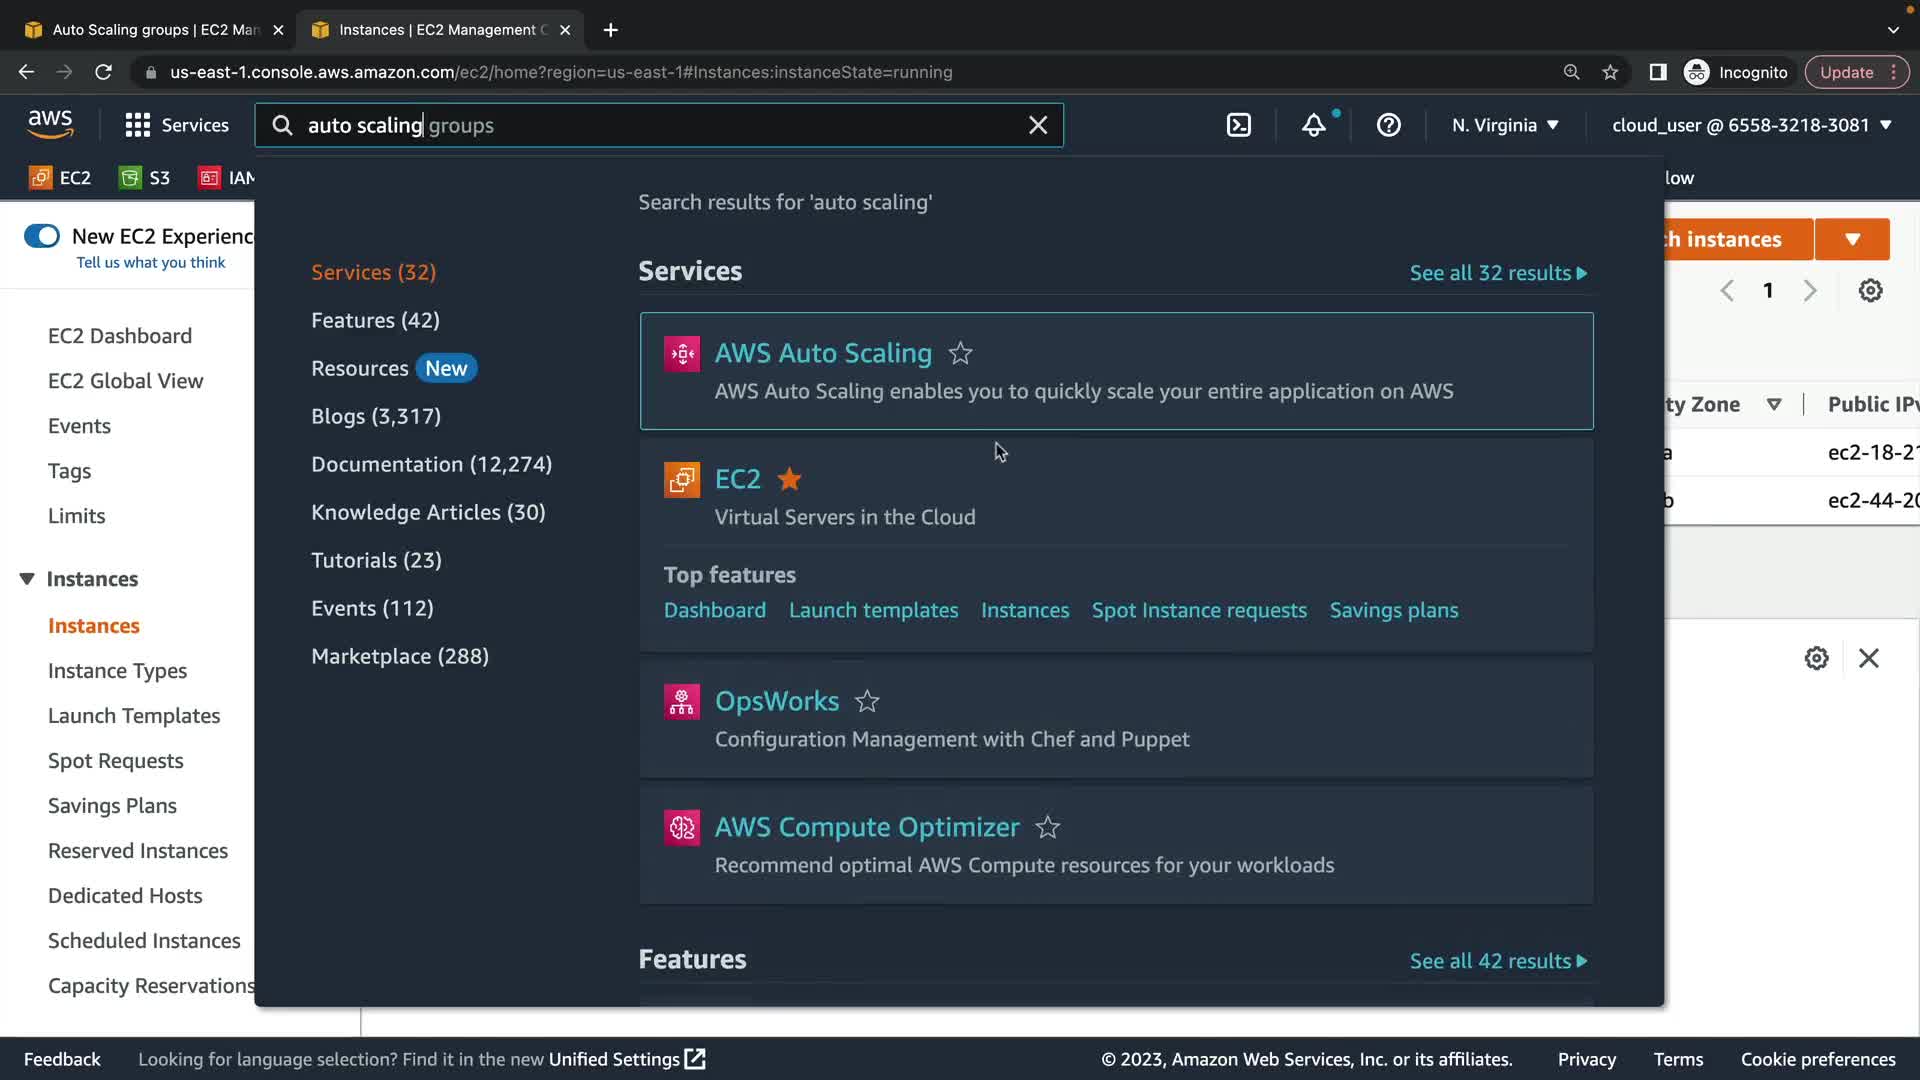Open the notifications bell
The width and height of the screenshot is (1920, 1080).
point(1313,125)
